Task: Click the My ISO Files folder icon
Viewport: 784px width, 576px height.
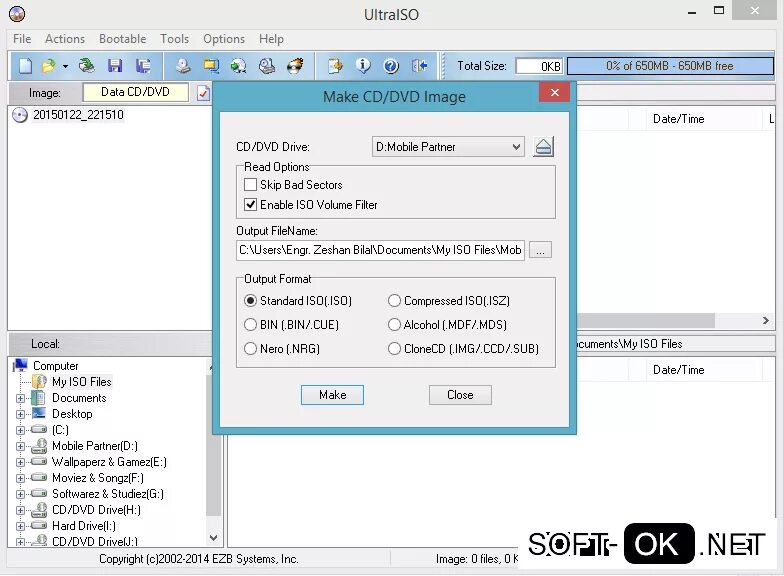Action: (39, 382)
